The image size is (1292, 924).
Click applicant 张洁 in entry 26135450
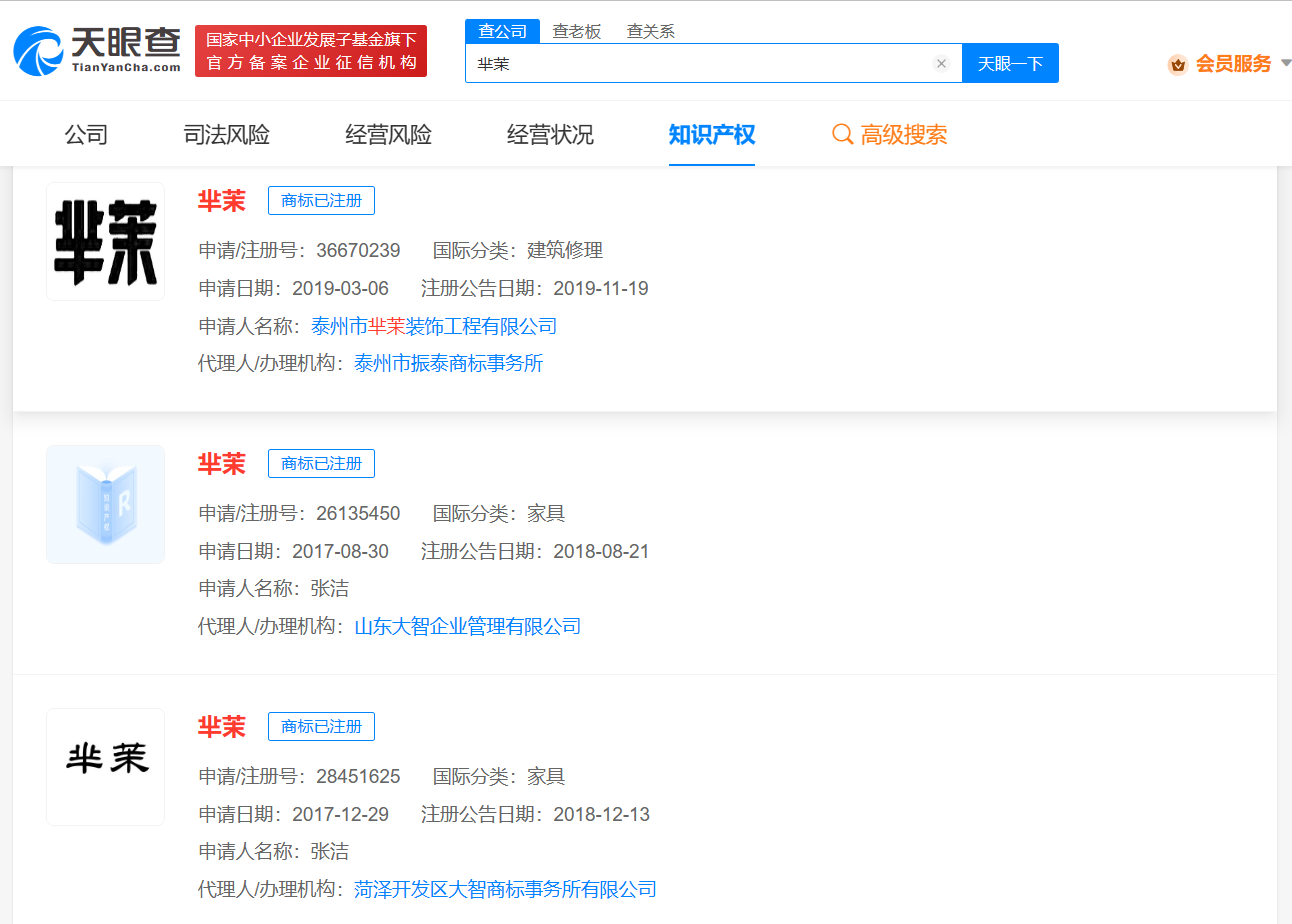coord(330,589)
